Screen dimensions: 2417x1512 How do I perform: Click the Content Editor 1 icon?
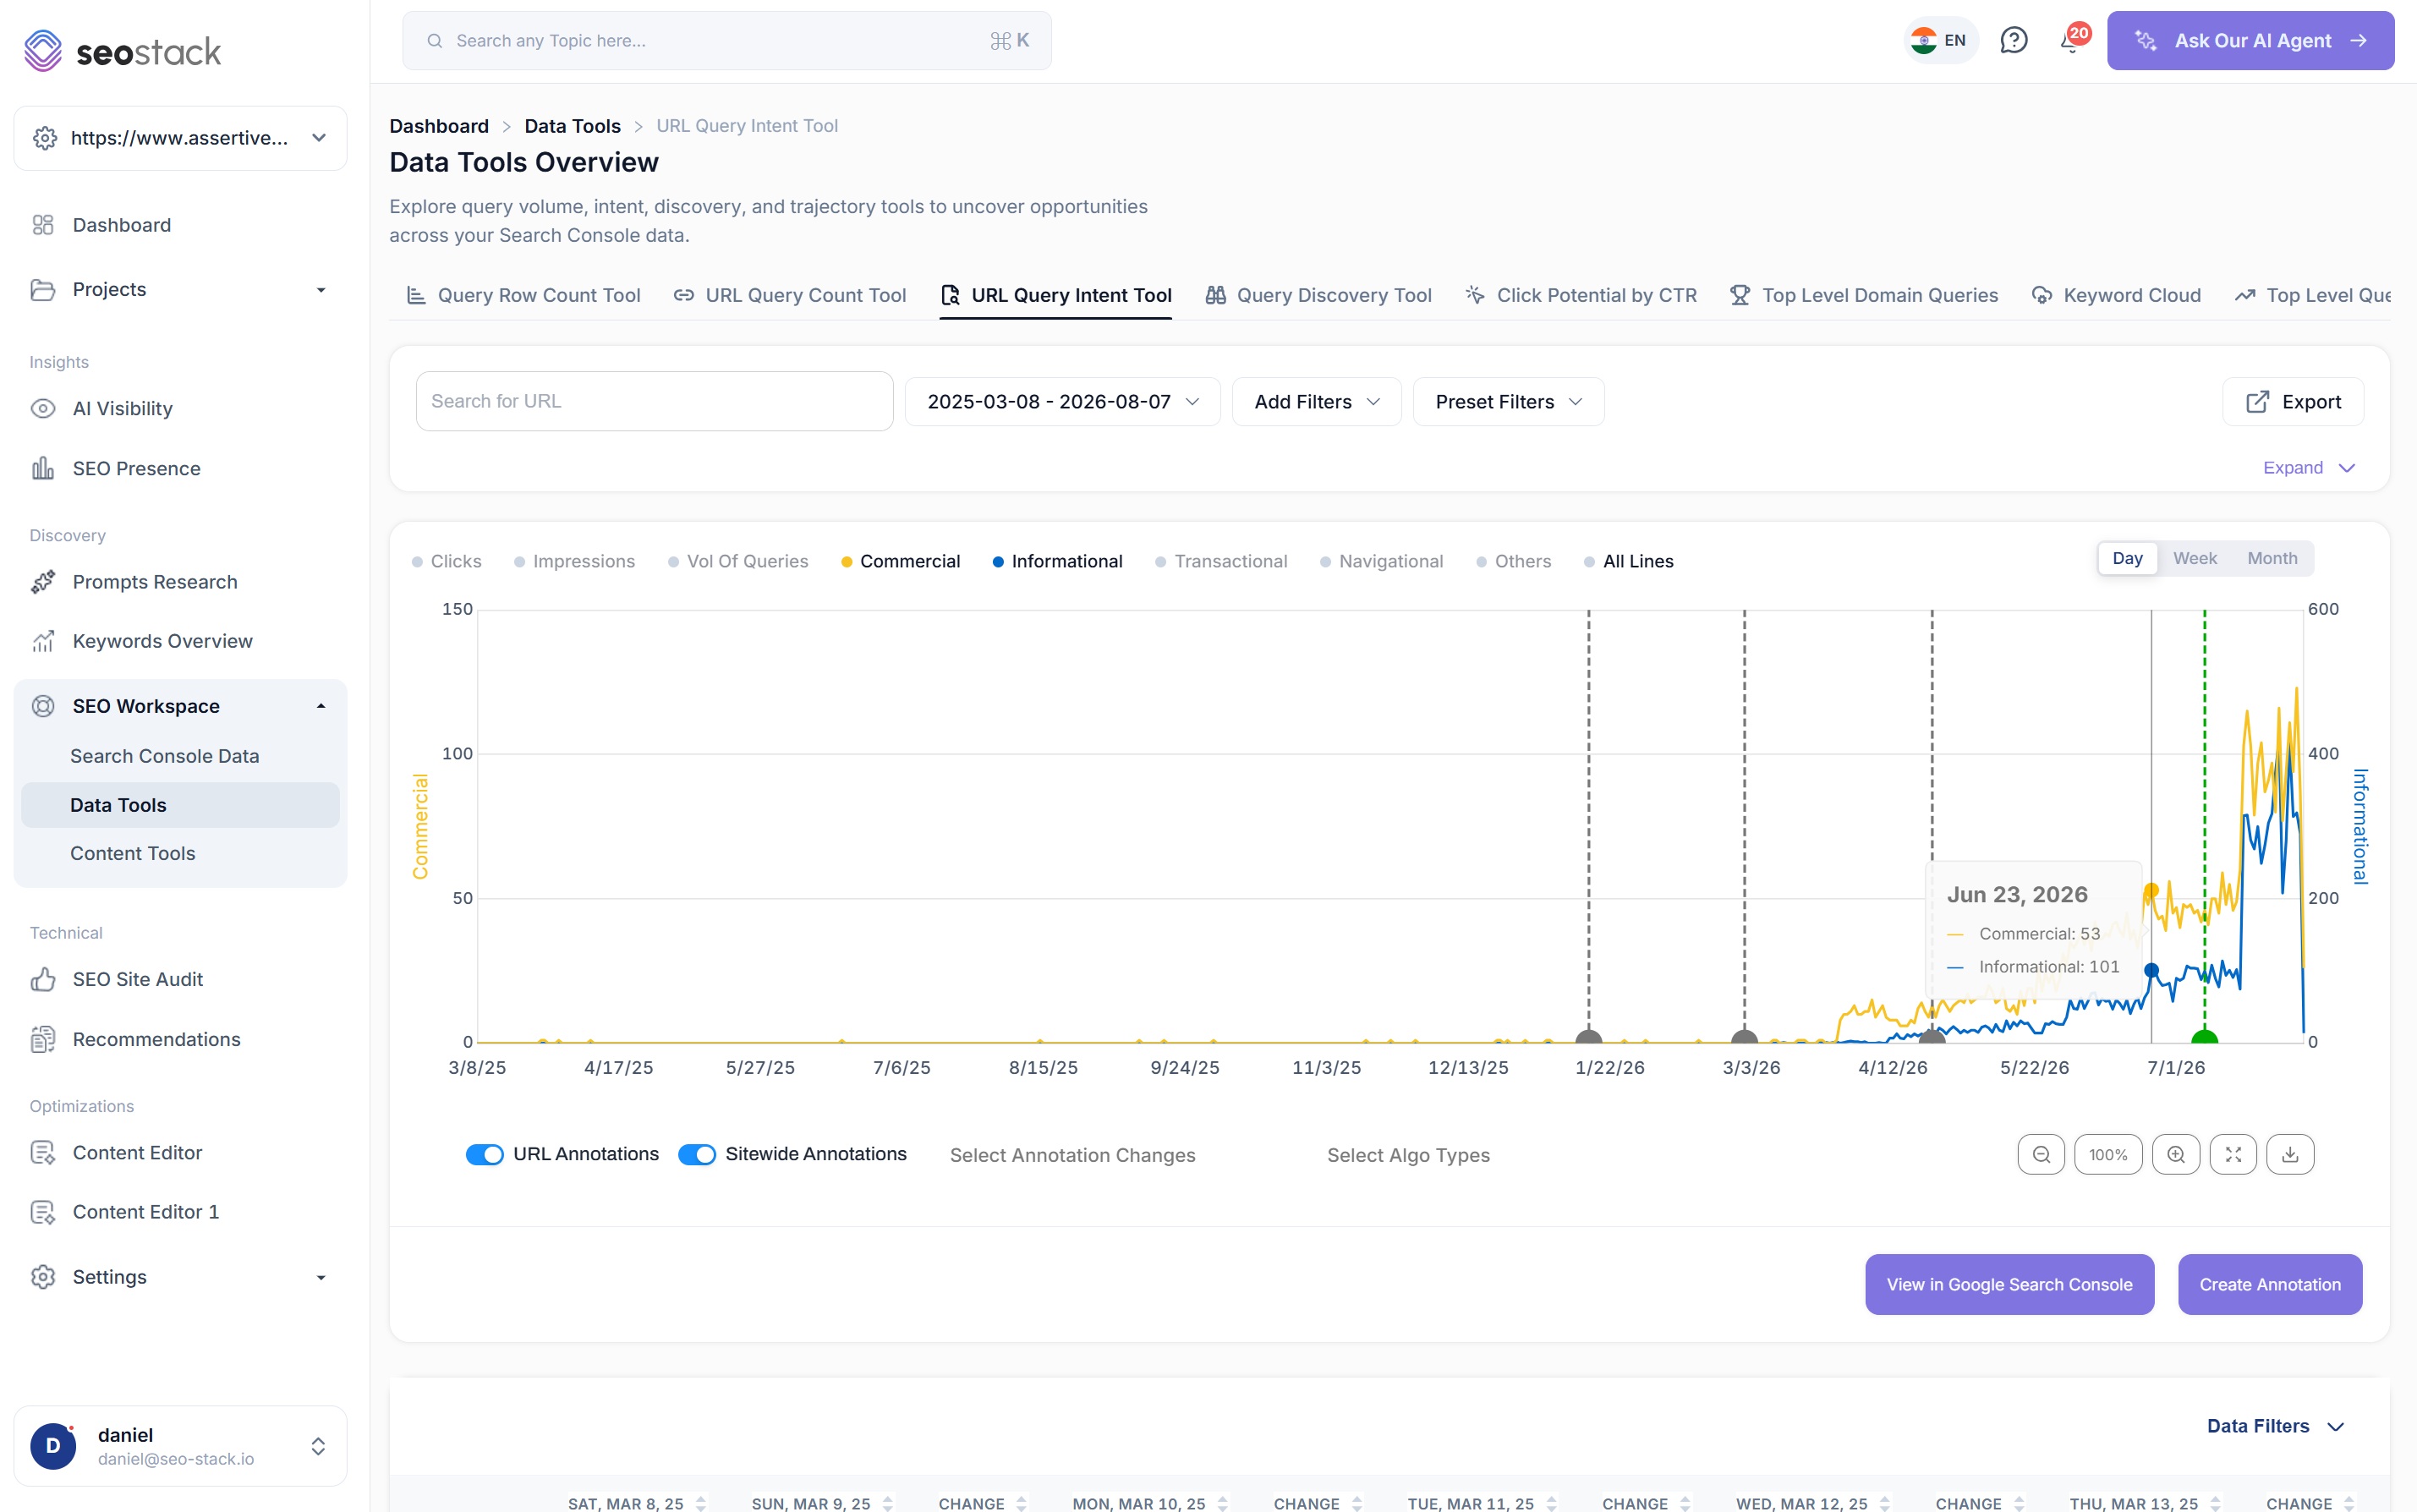[x=42, y=1212]
